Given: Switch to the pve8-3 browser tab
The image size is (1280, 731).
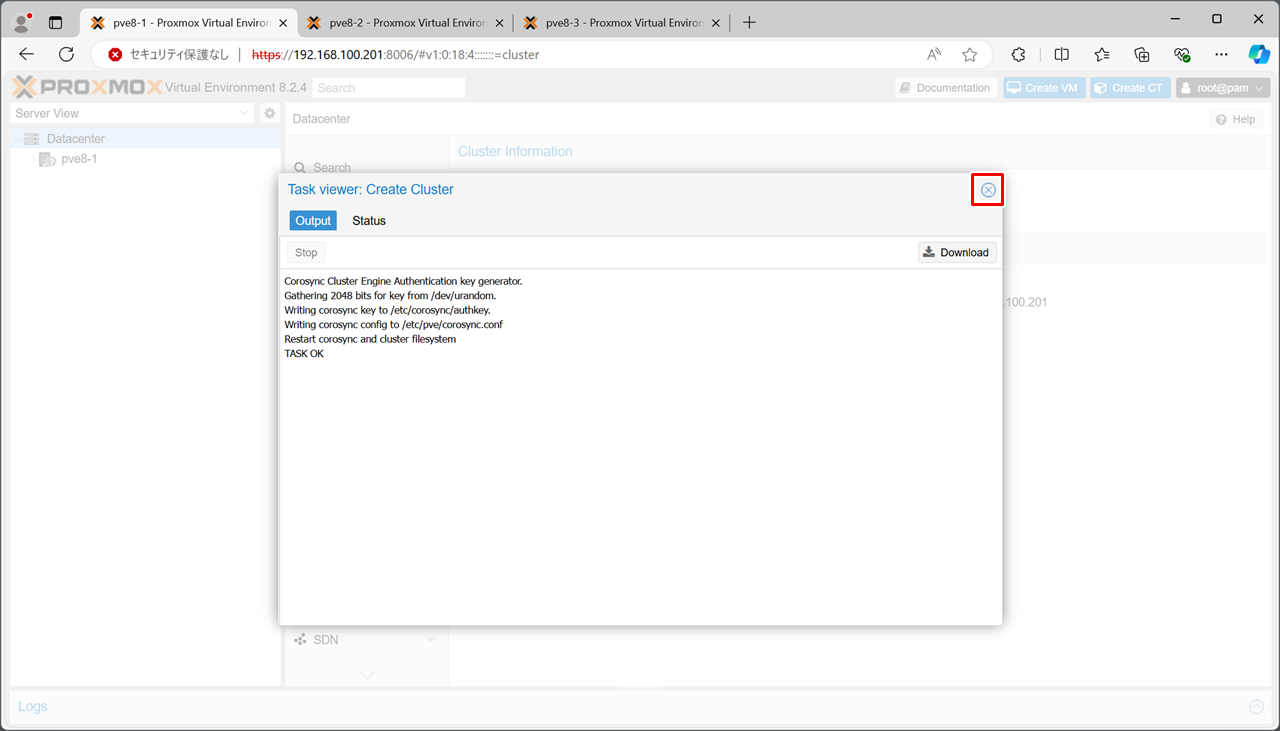Looking at the screenshot, I should coord(616,22).
